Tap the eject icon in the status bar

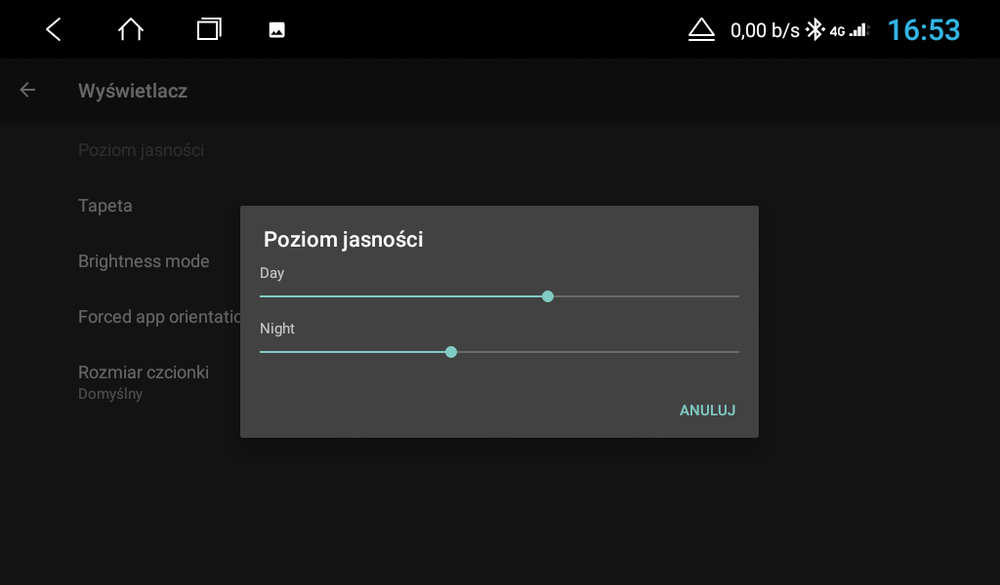(x=701, y=29)
